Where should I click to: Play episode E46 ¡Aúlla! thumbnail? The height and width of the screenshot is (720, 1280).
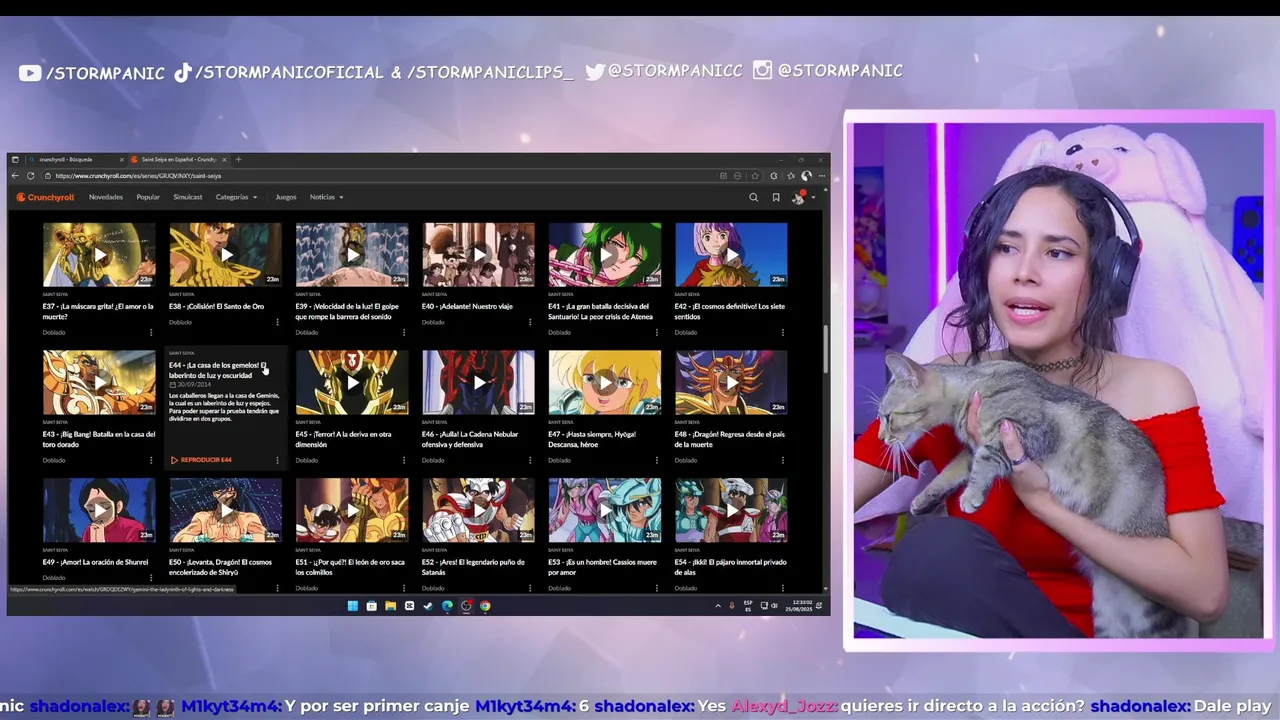[x=478, y=382]
